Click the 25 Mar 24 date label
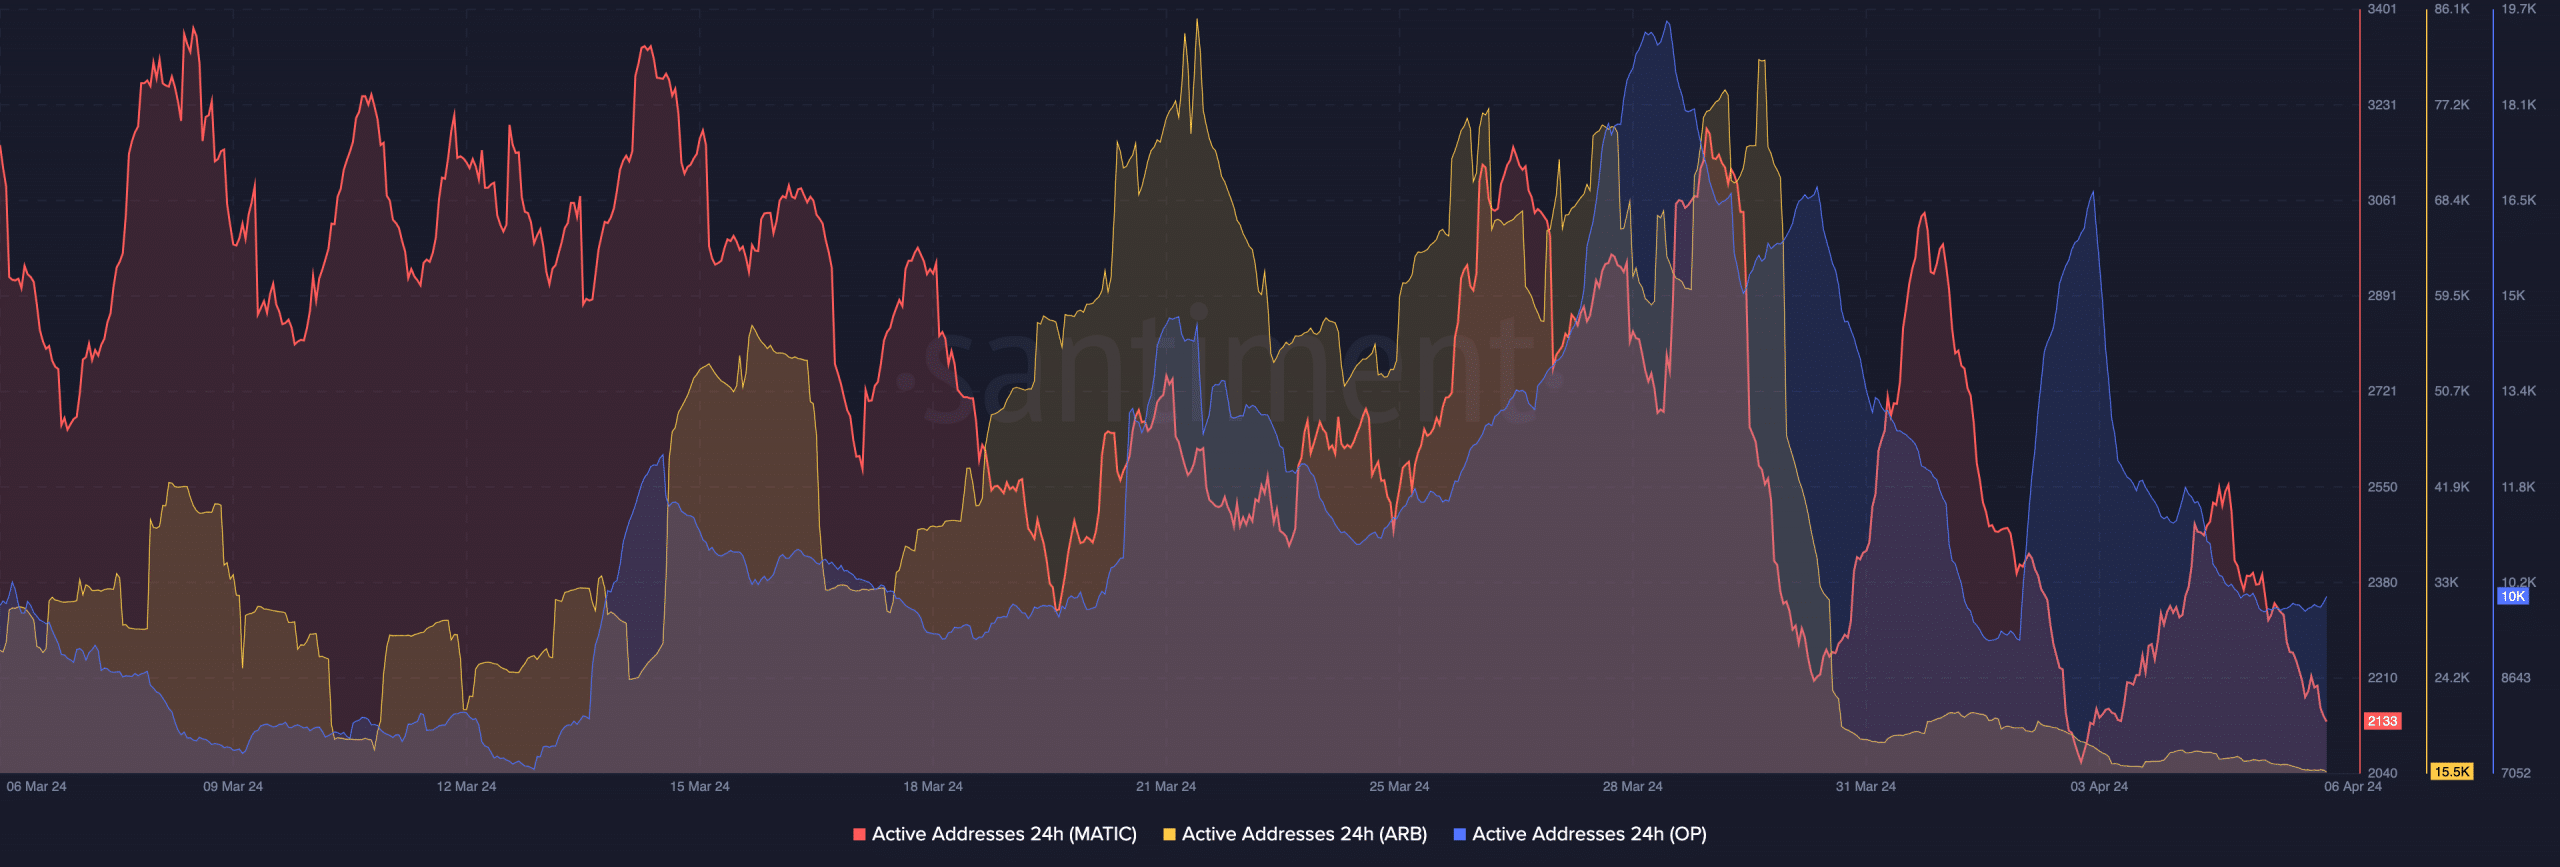This screenshot has width=2560, height=867. click(x=1399, y=787)
